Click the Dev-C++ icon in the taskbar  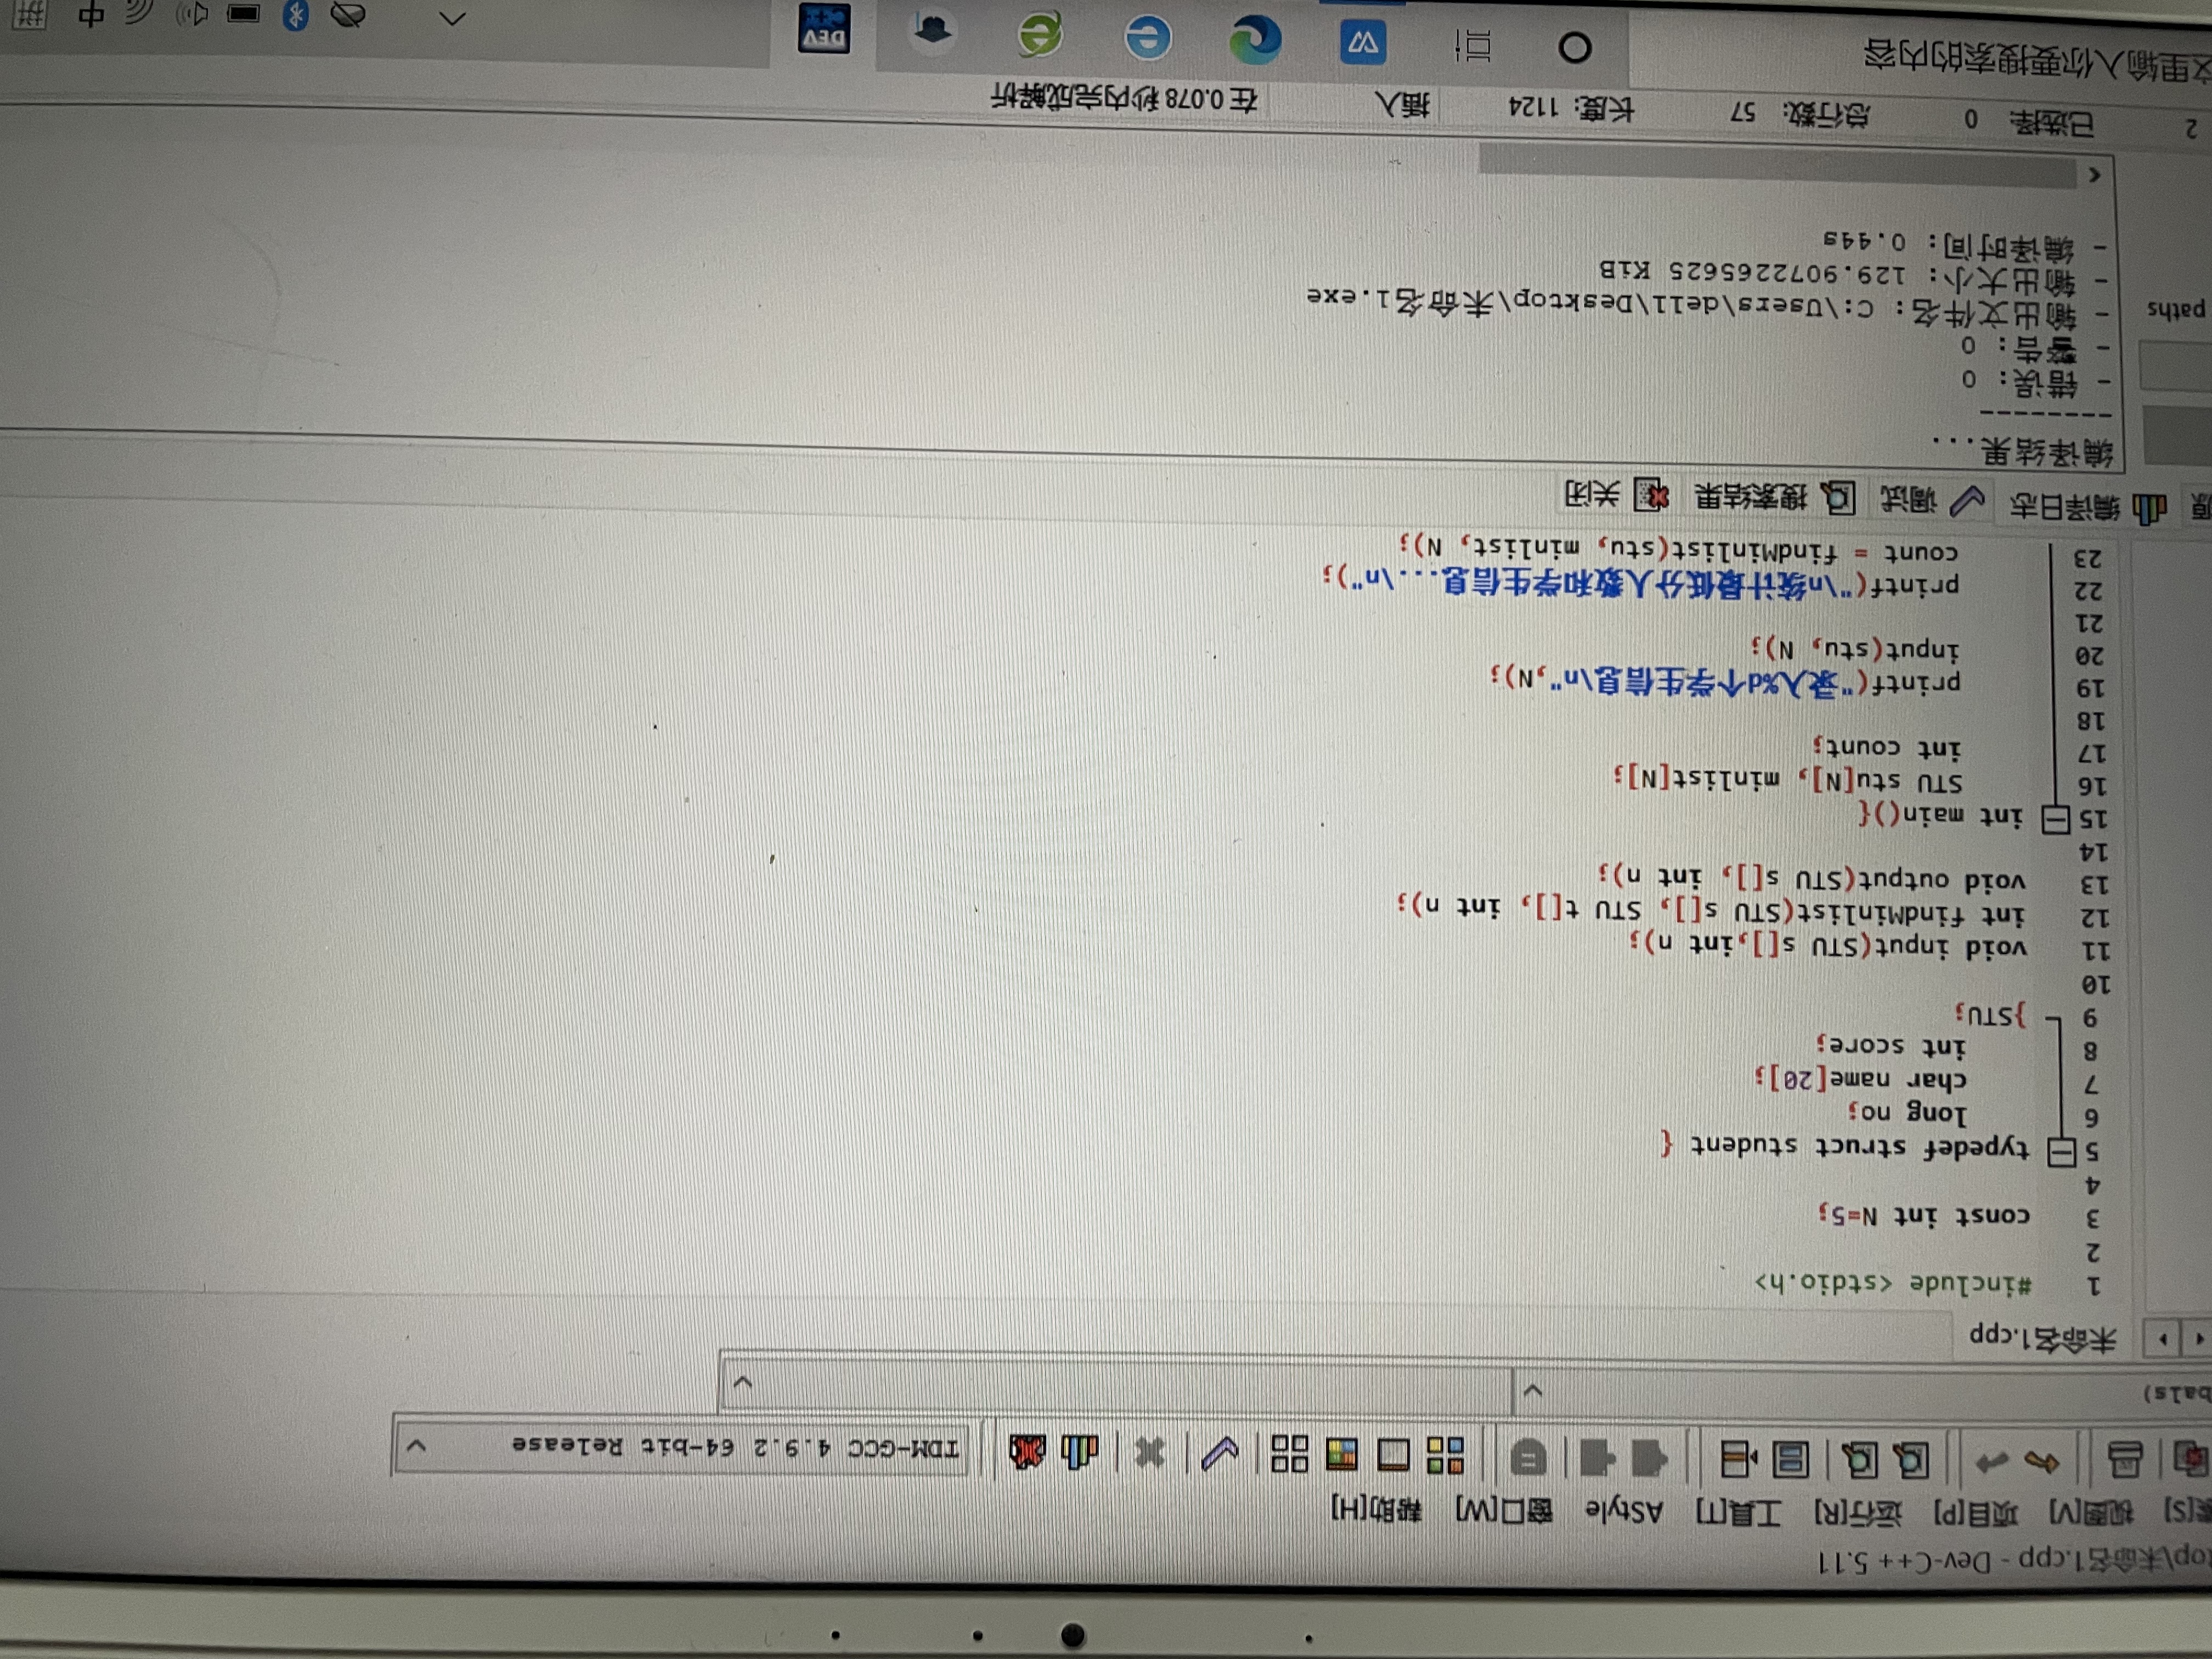coord(824,29)
